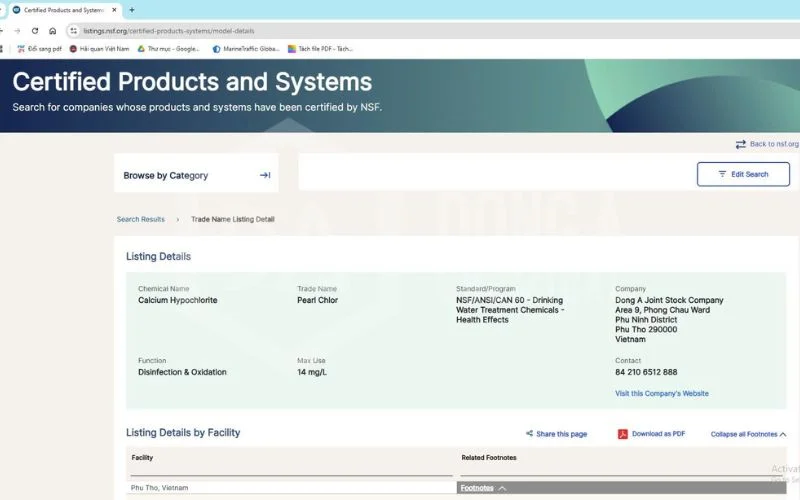Open a new tab with plus icon

pos(132,10)
